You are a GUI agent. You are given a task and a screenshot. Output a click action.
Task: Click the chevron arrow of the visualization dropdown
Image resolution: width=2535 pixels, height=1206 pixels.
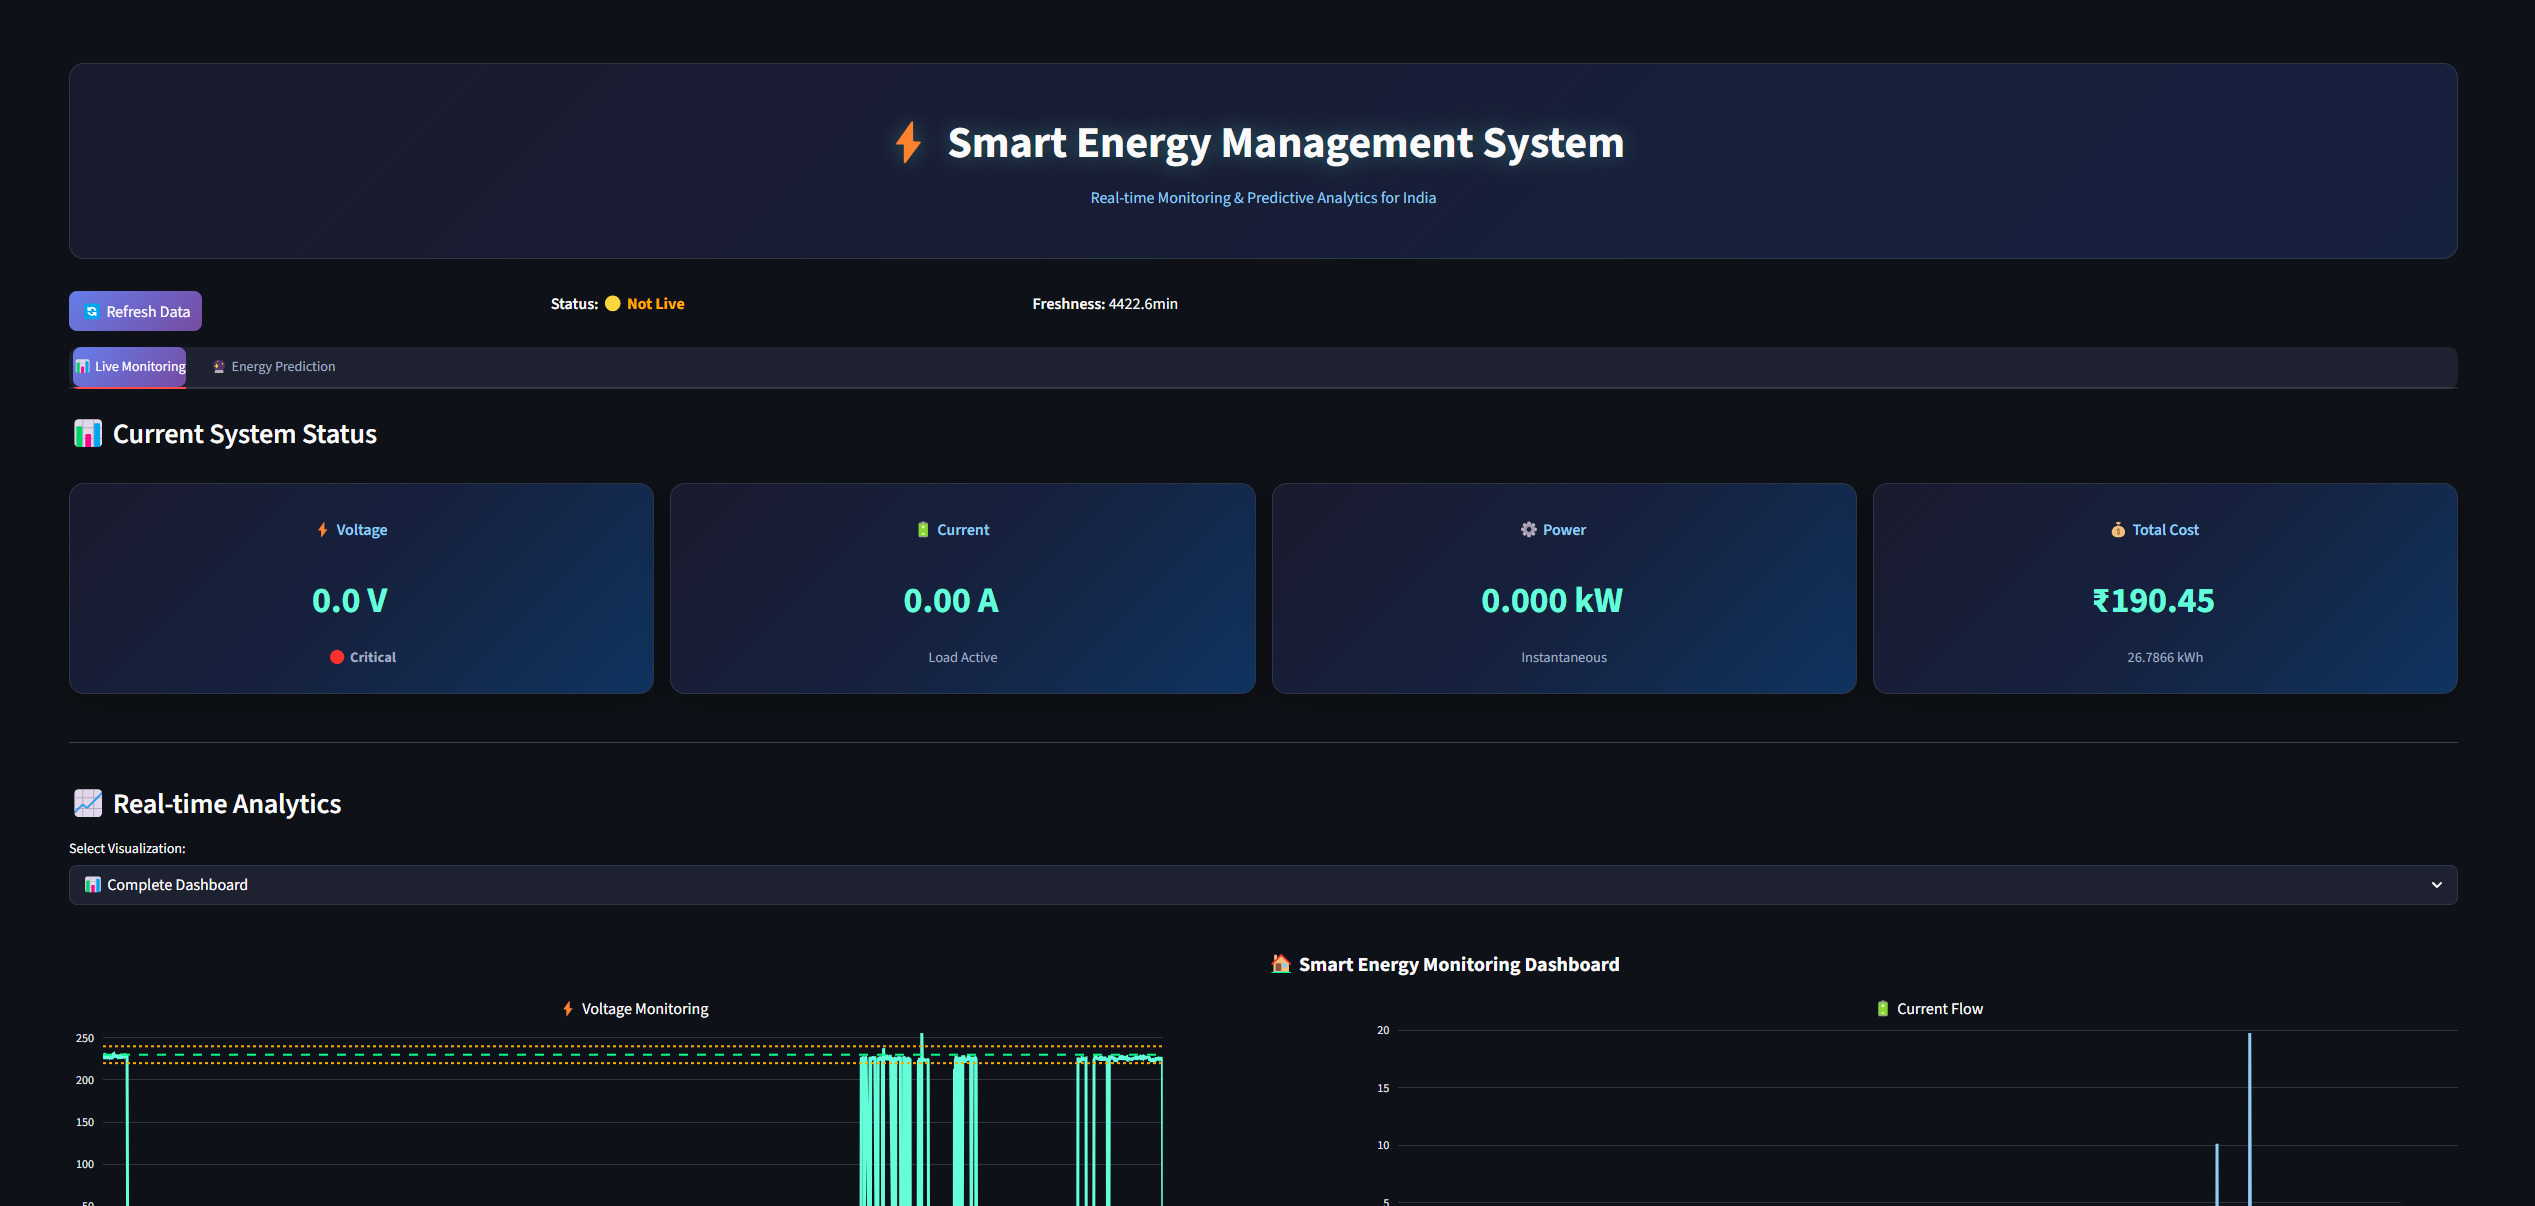coord(2437,885)
